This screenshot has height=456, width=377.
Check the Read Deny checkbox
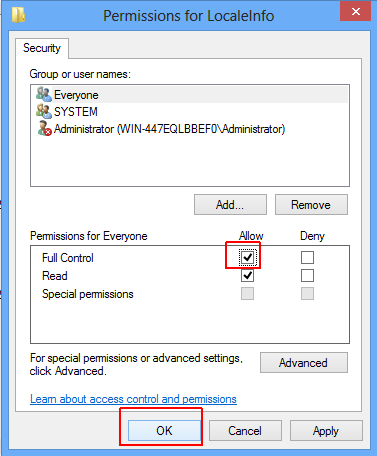[307, 276]
